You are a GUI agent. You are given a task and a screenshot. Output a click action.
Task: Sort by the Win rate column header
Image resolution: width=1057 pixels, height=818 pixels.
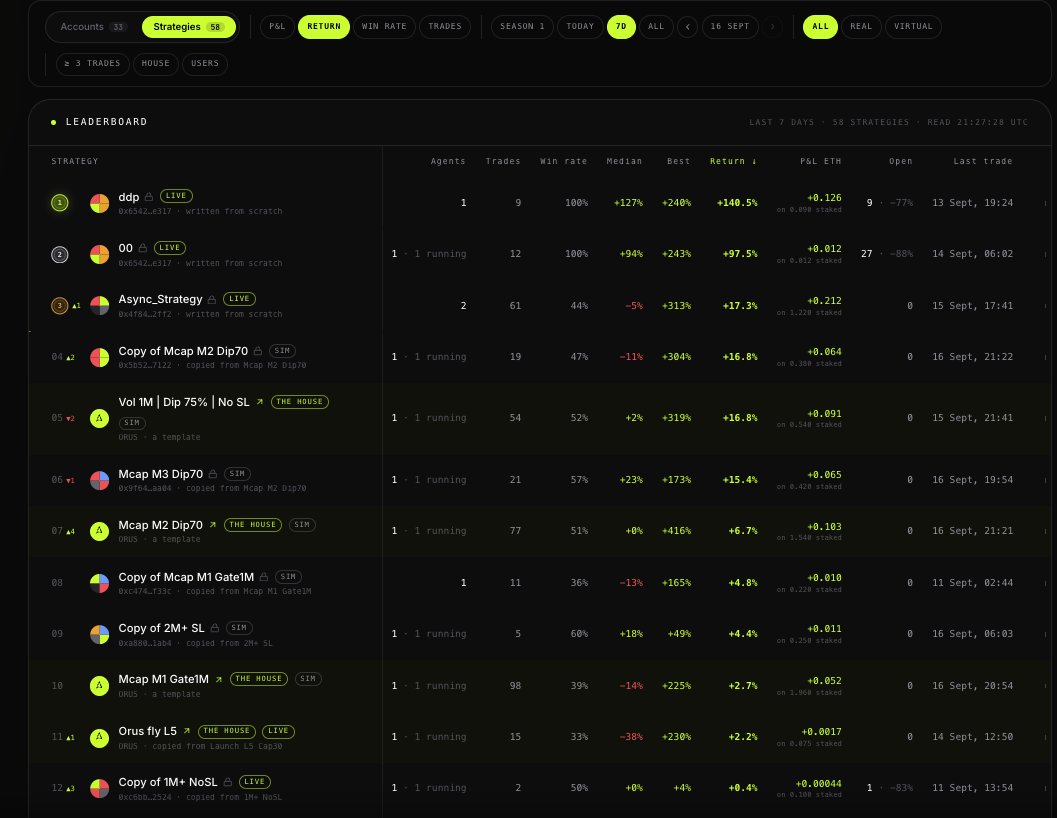(x=564, y=161)
